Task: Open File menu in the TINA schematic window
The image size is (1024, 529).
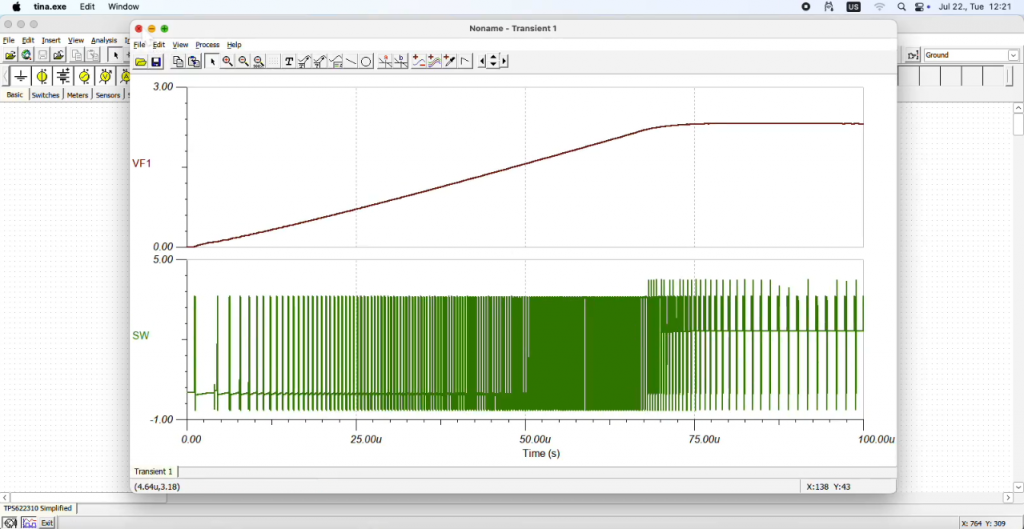Action: click(8, 40)
